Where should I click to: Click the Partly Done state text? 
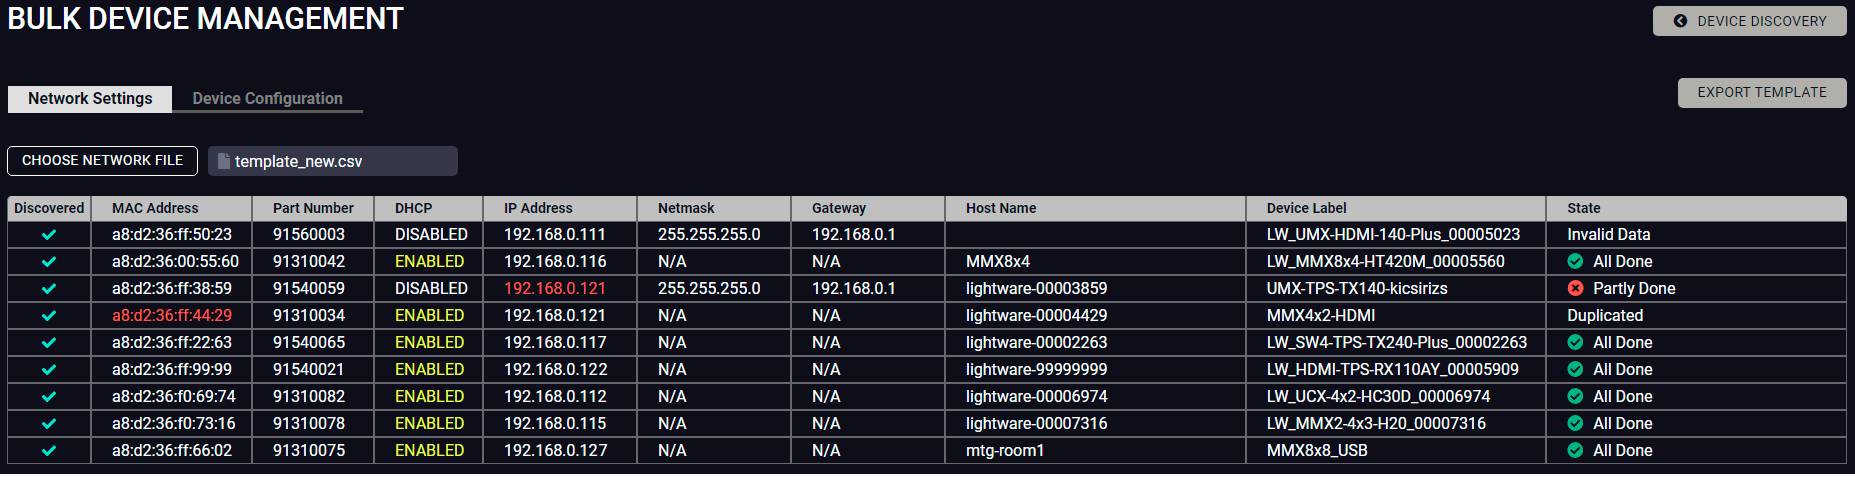pos(1634,288)
